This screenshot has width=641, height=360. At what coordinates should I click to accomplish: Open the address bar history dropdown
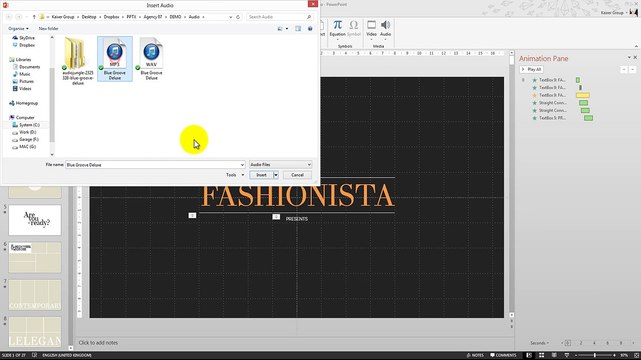(231, 17)
